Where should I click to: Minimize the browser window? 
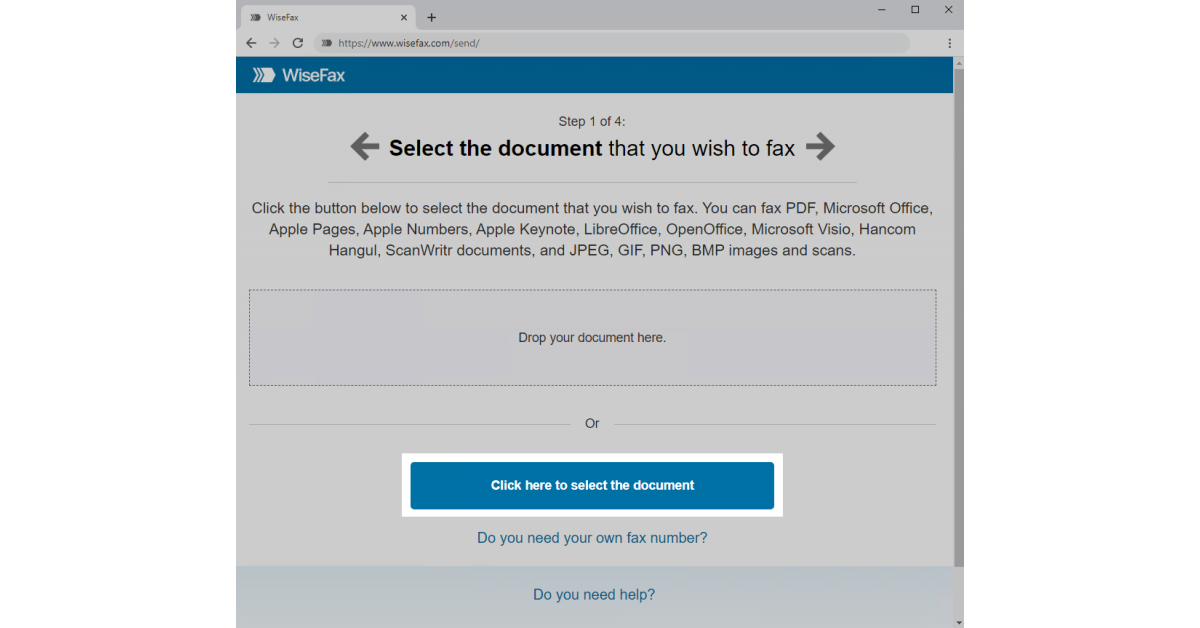click(881, 10)
